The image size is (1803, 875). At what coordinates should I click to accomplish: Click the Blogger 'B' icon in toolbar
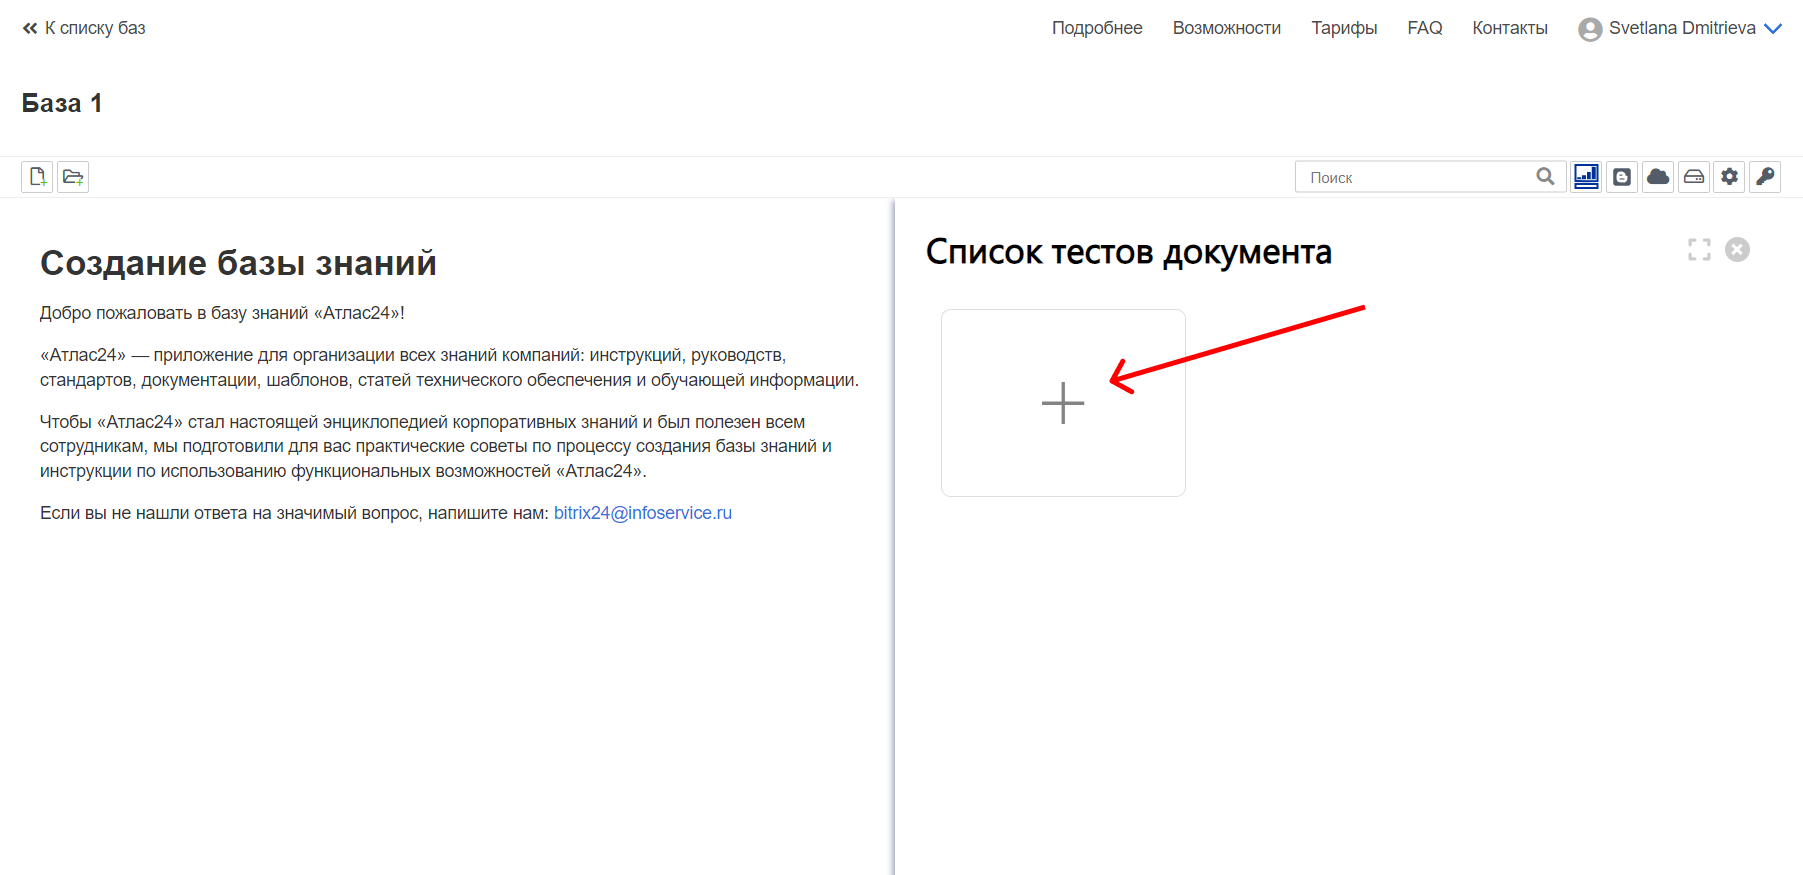coord(1622,177)
